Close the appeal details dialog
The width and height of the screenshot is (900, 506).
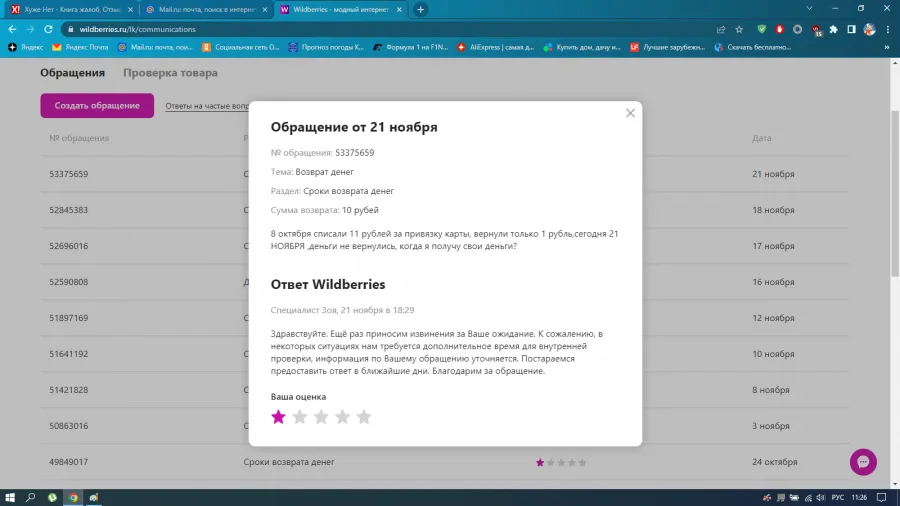click(630, 113)
